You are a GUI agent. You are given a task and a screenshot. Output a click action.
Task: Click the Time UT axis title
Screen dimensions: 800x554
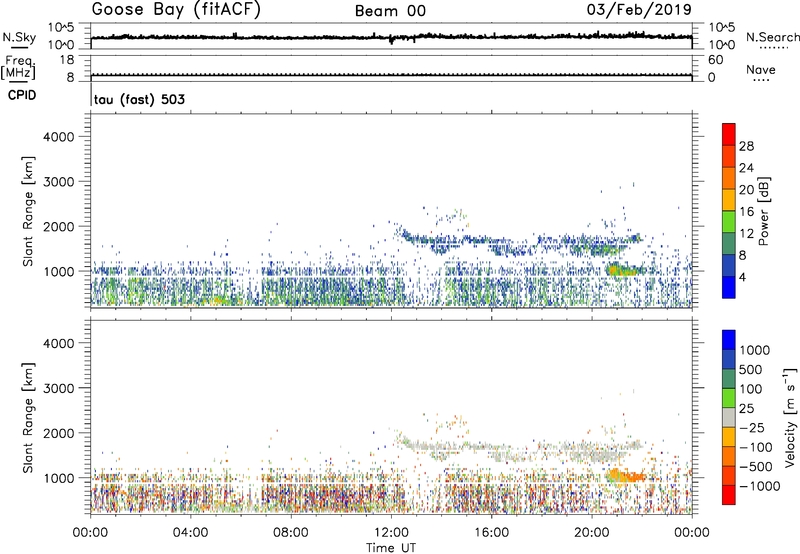391,548
